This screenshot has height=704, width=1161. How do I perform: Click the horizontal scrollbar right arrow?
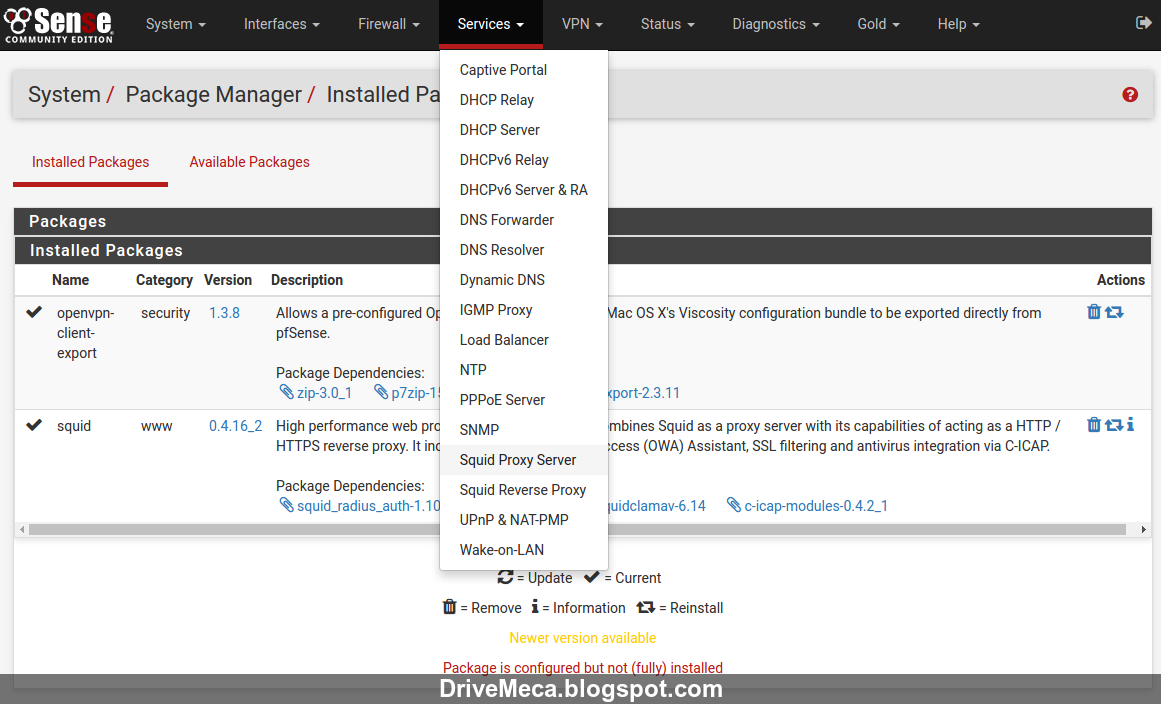[1143, 529]
